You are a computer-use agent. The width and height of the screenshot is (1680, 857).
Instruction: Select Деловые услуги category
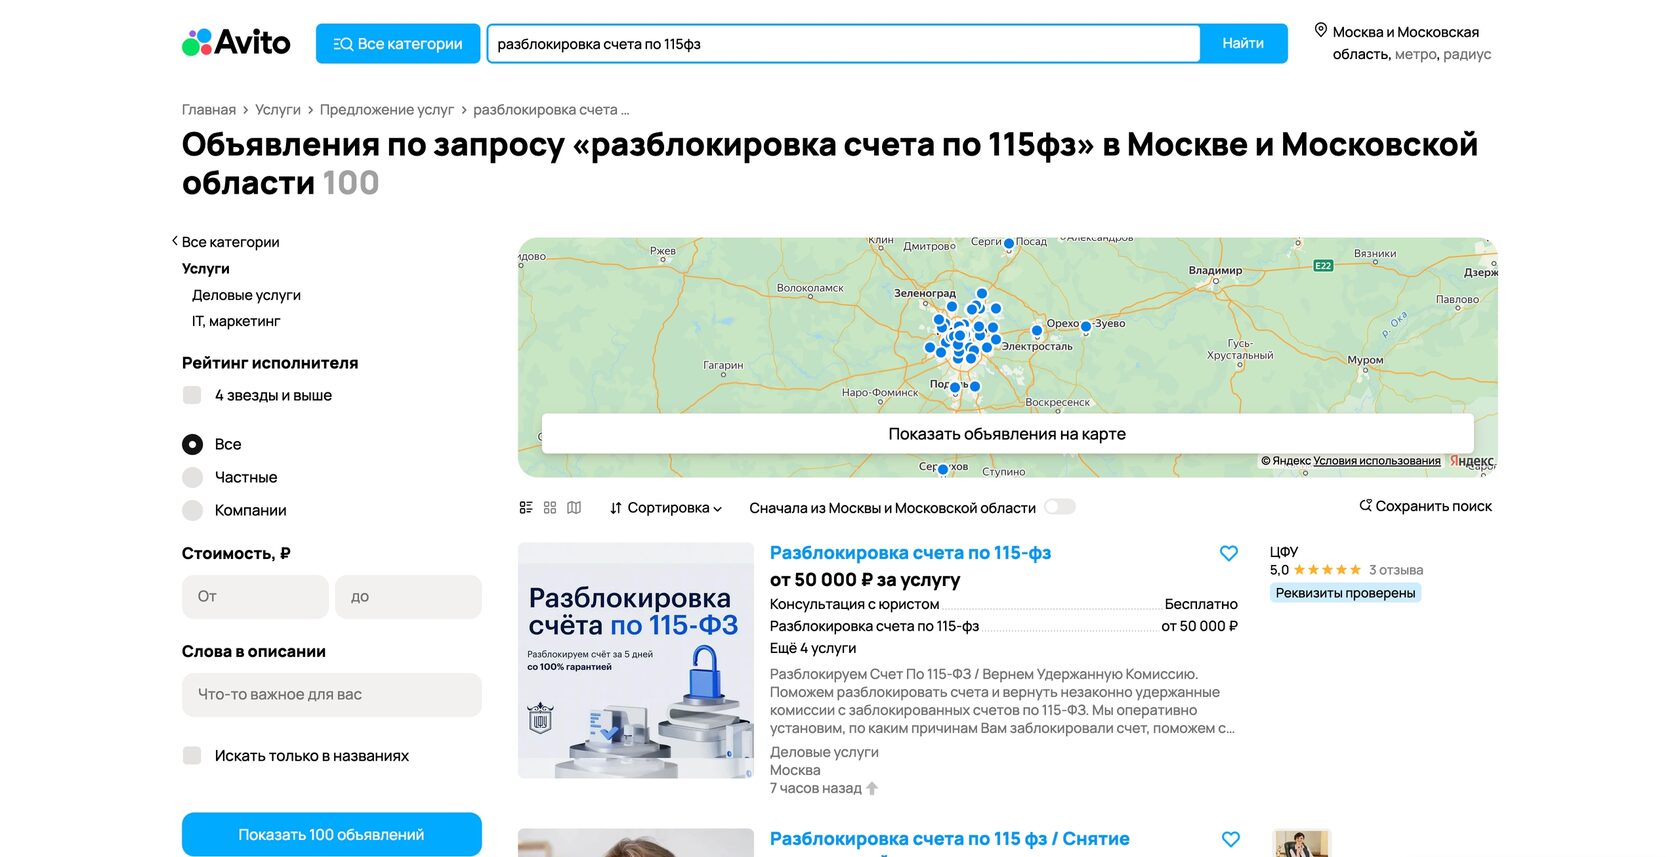coord(246,295)
